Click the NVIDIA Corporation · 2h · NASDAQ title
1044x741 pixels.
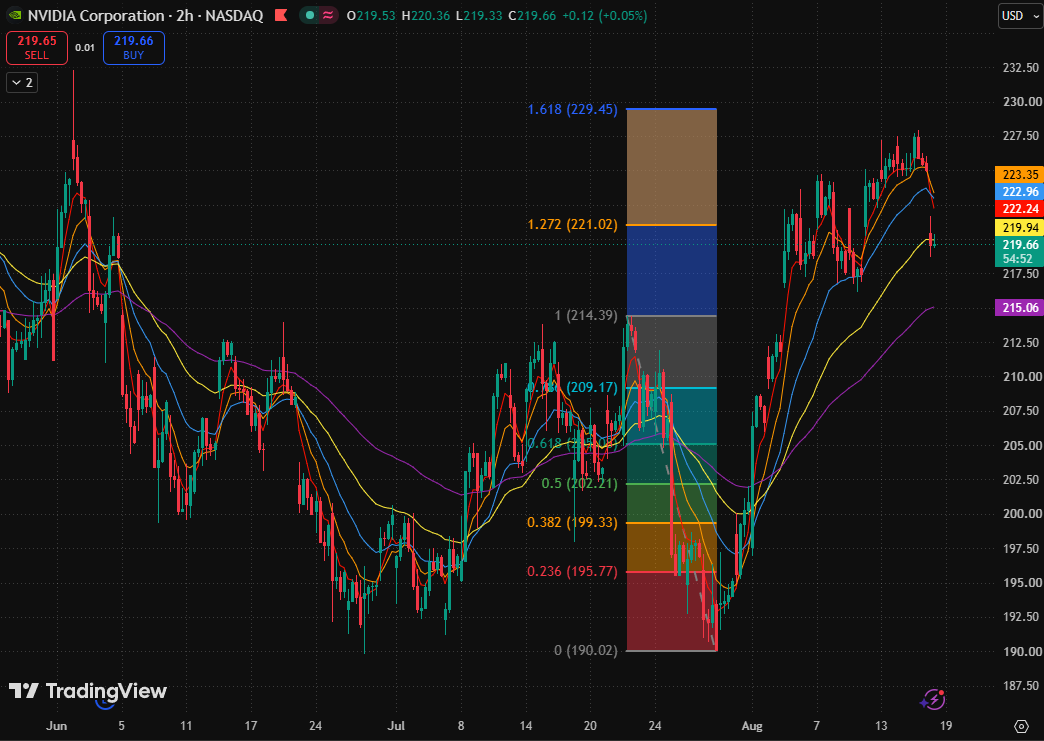pyautogui.click(x=145, y=15)
